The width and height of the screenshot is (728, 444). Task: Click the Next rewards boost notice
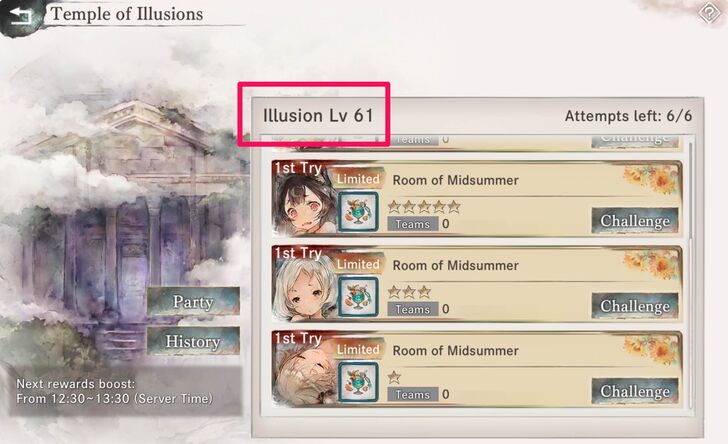115,392
